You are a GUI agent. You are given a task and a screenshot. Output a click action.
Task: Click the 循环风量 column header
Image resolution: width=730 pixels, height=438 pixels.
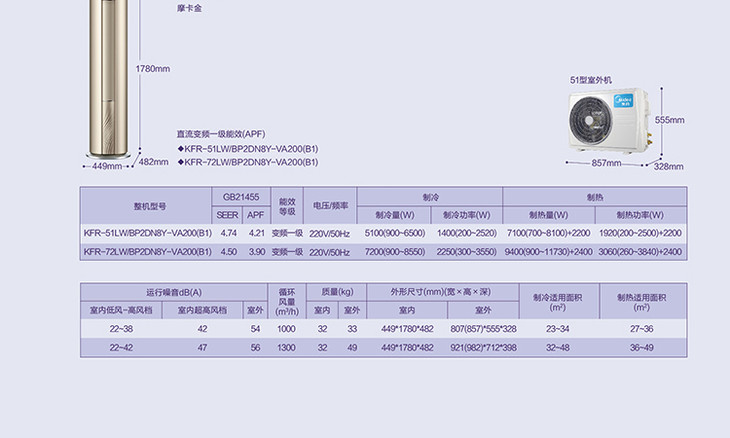tap(287, 300)
